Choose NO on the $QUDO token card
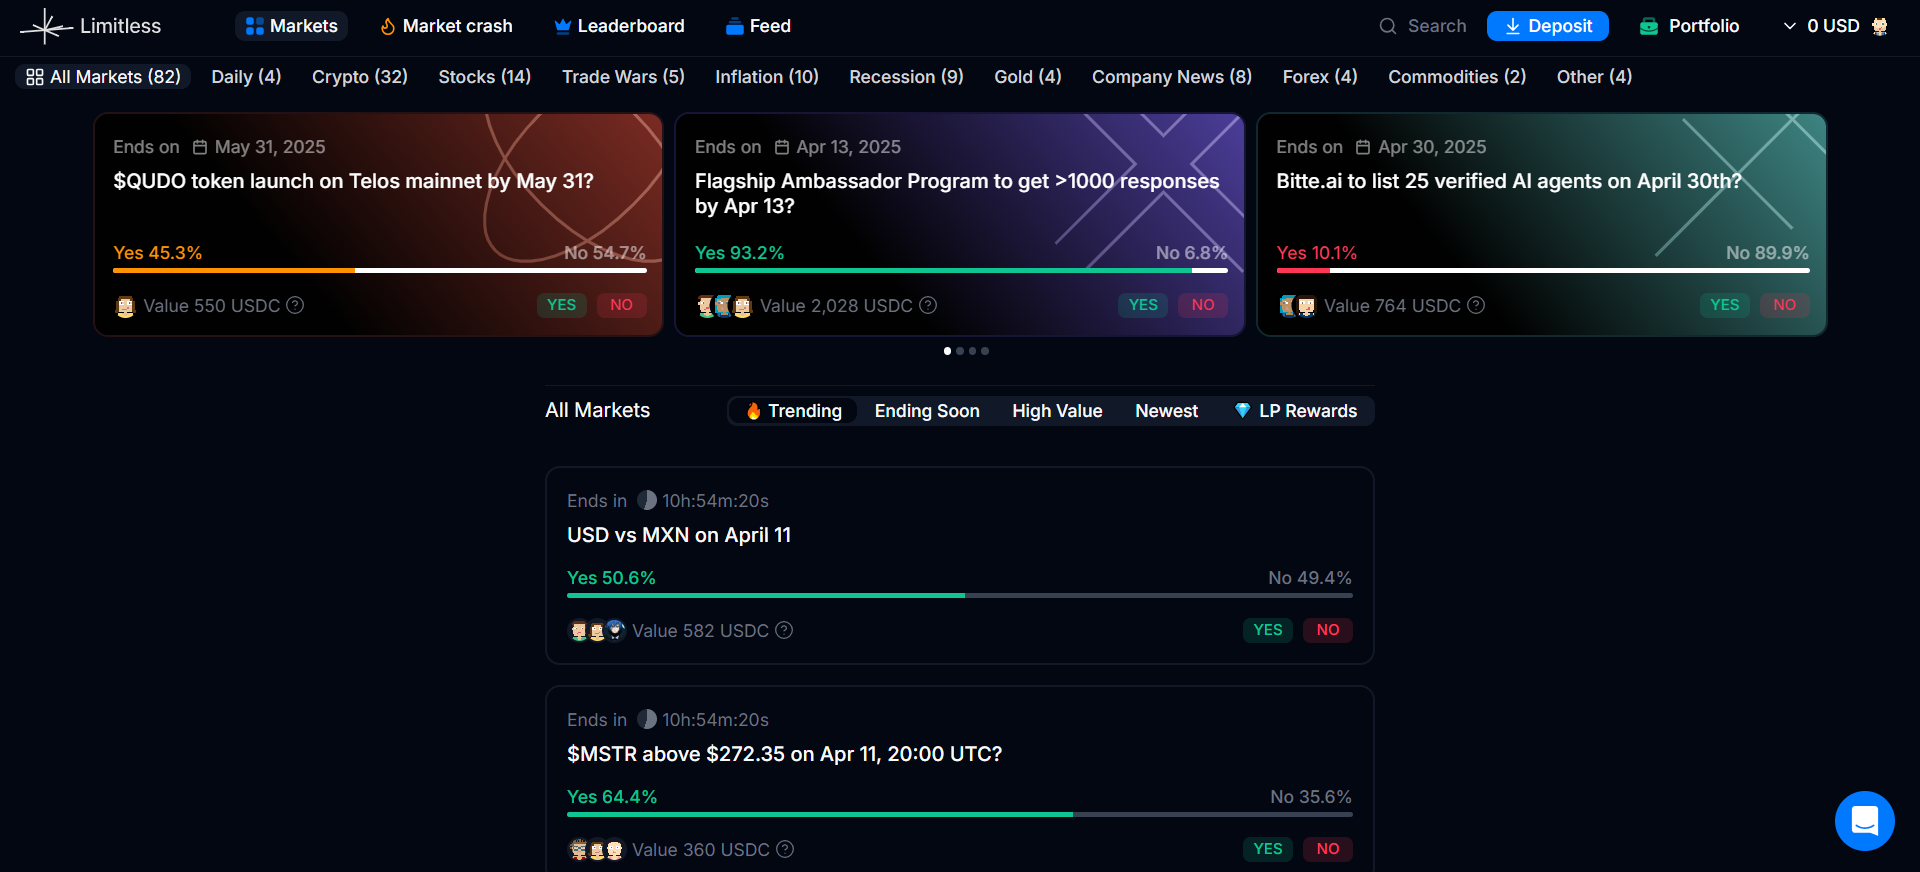 pos(621,305)
